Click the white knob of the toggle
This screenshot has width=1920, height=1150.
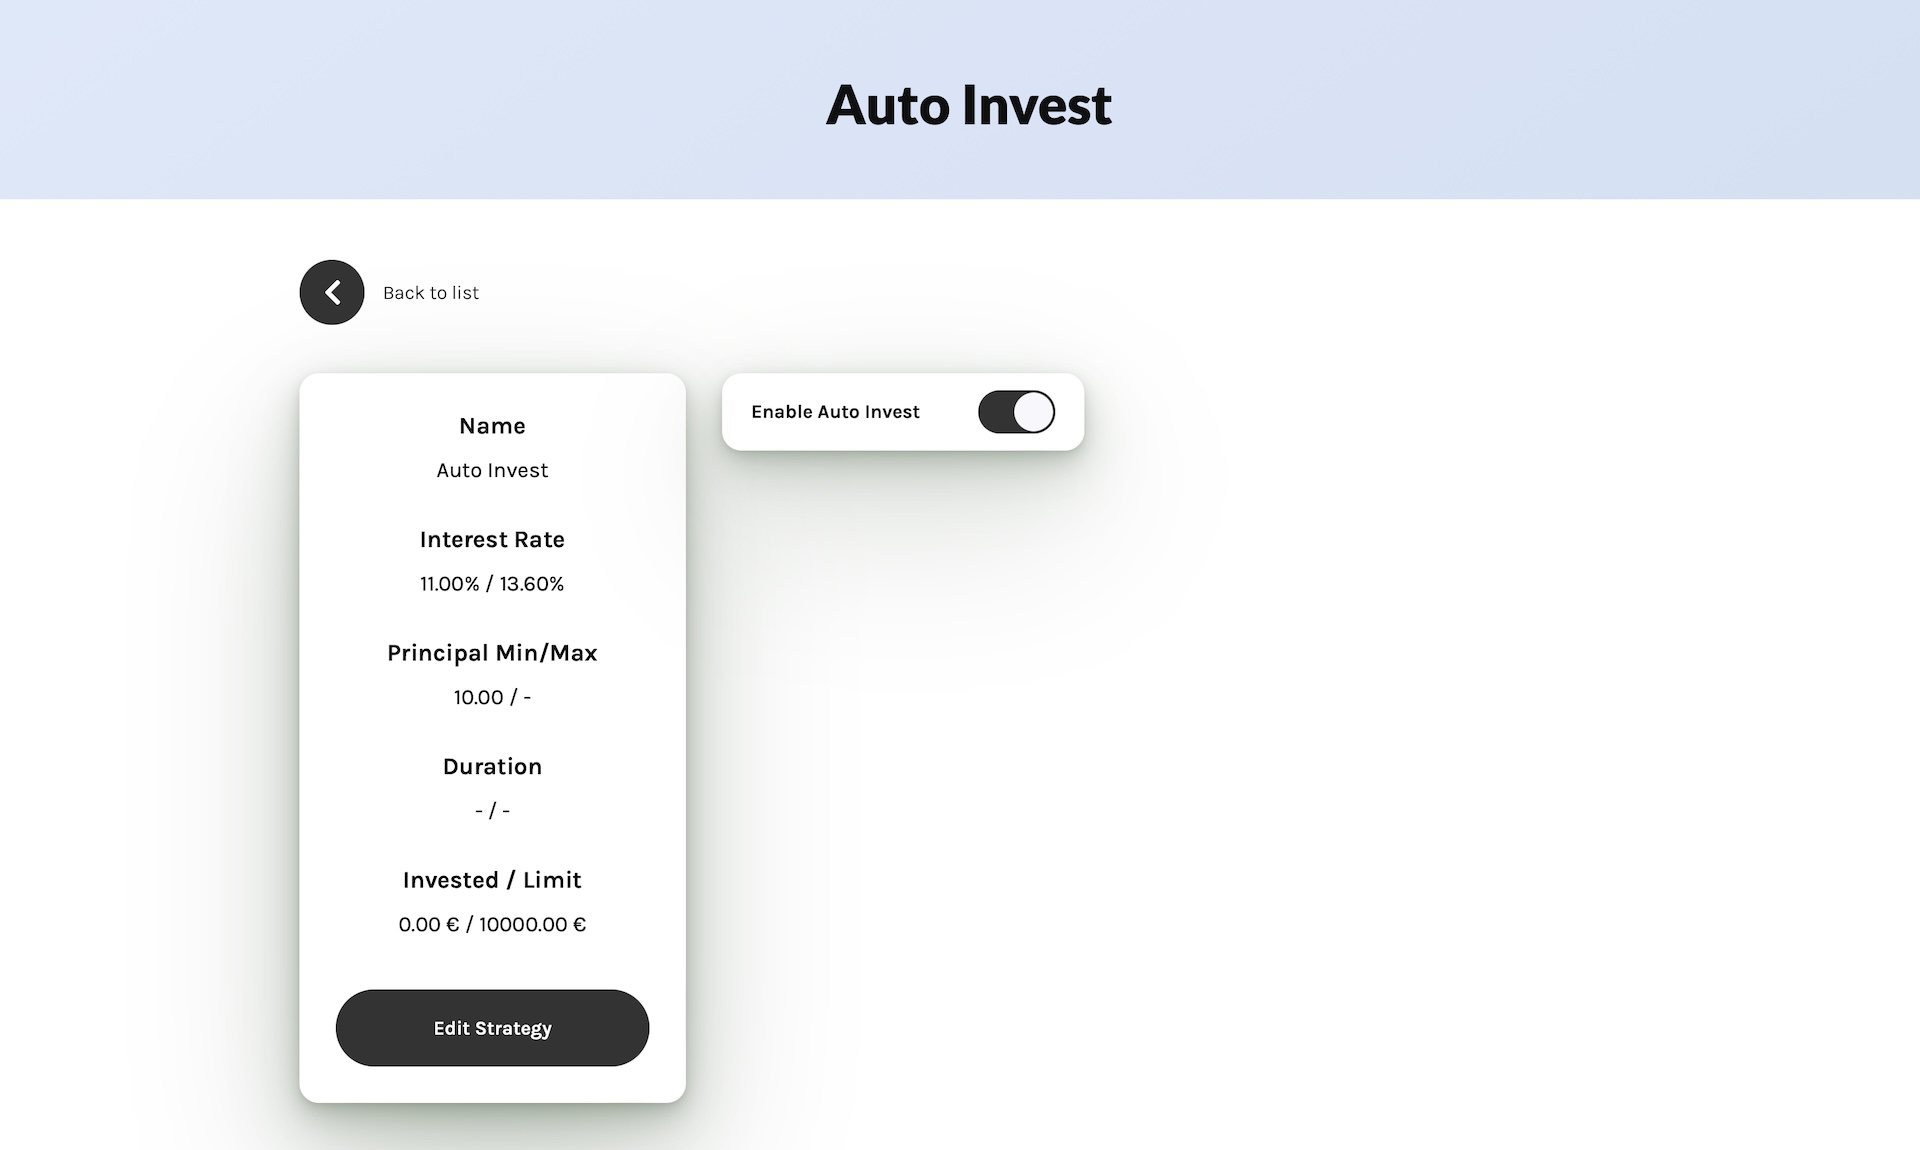pyautogui.click(x=1034, y=412)
